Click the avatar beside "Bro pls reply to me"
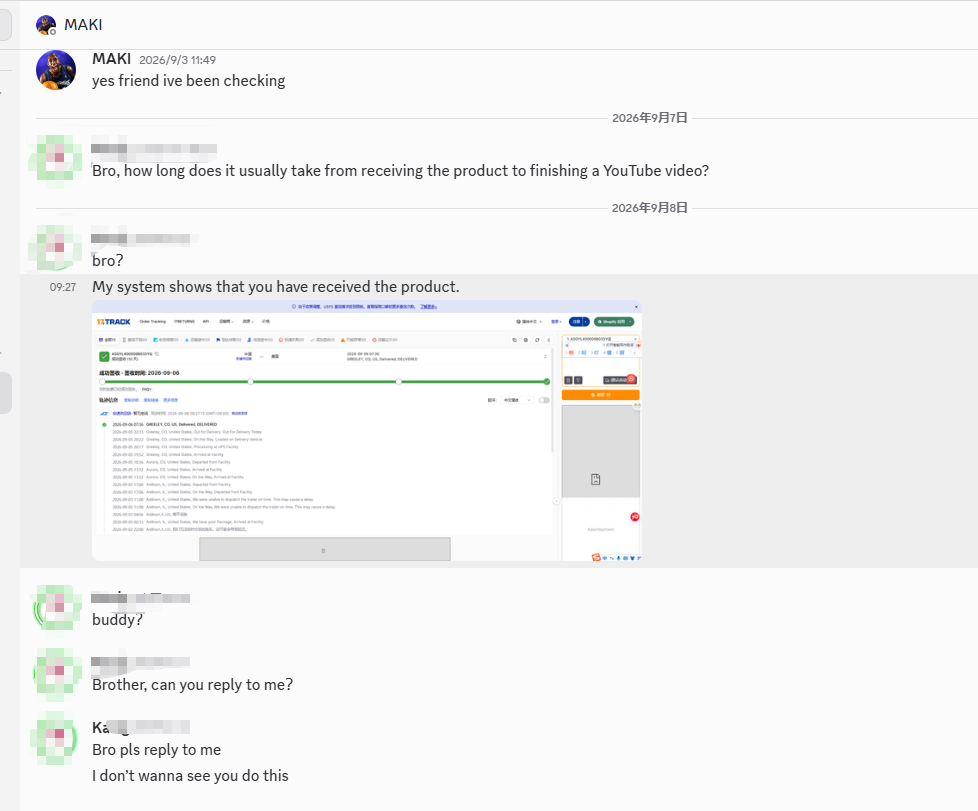The width and height of the screenshot is (978, 811). pos(56,738)
